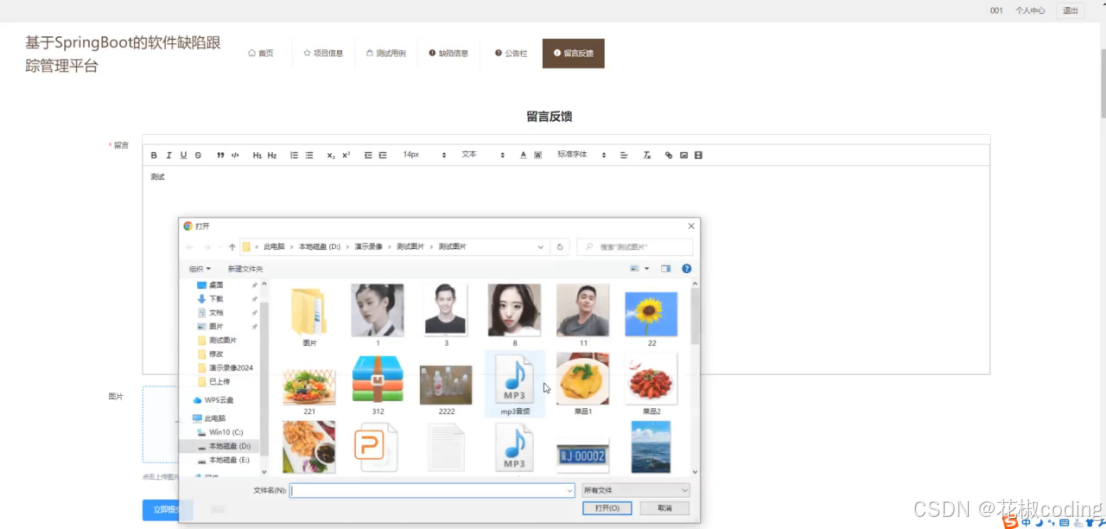This screenshot has height=529, width=1106.
Task: Open text alignment options in editor
Action: (624, 155)
